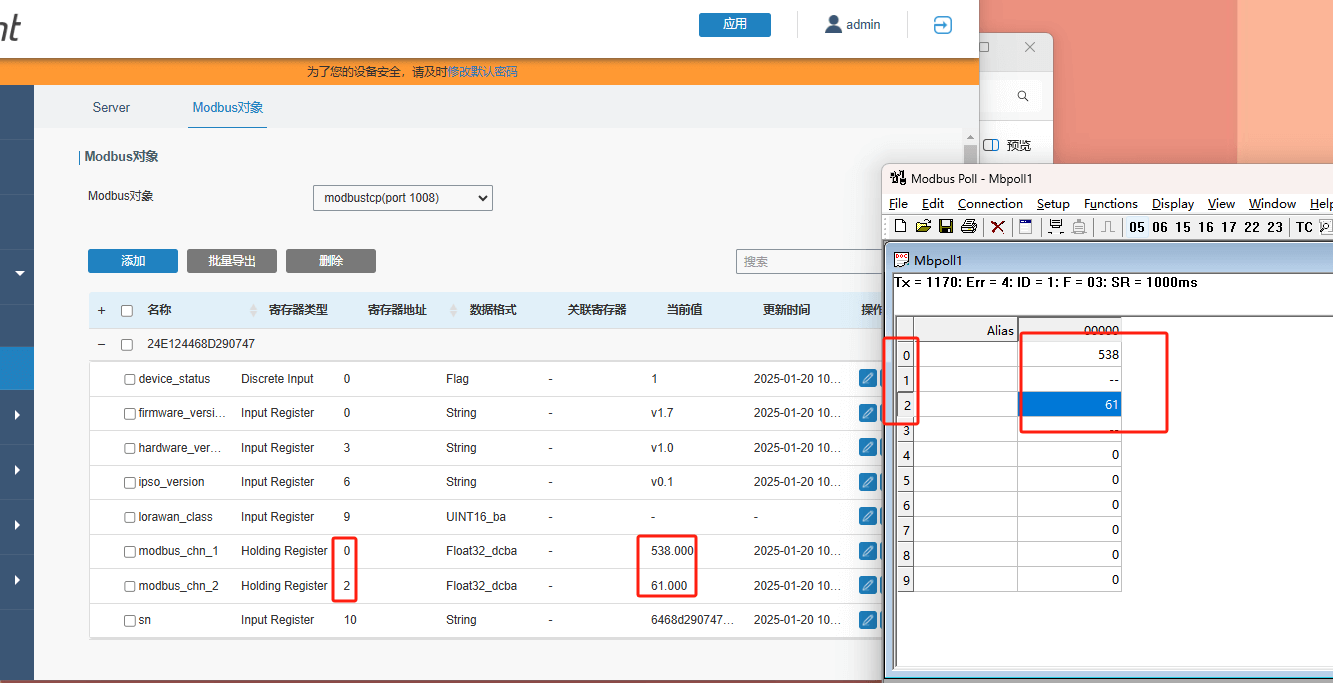Screen dimensions: 1333x683
Task: Click the blue 添加 button
Action: (133, 261)
